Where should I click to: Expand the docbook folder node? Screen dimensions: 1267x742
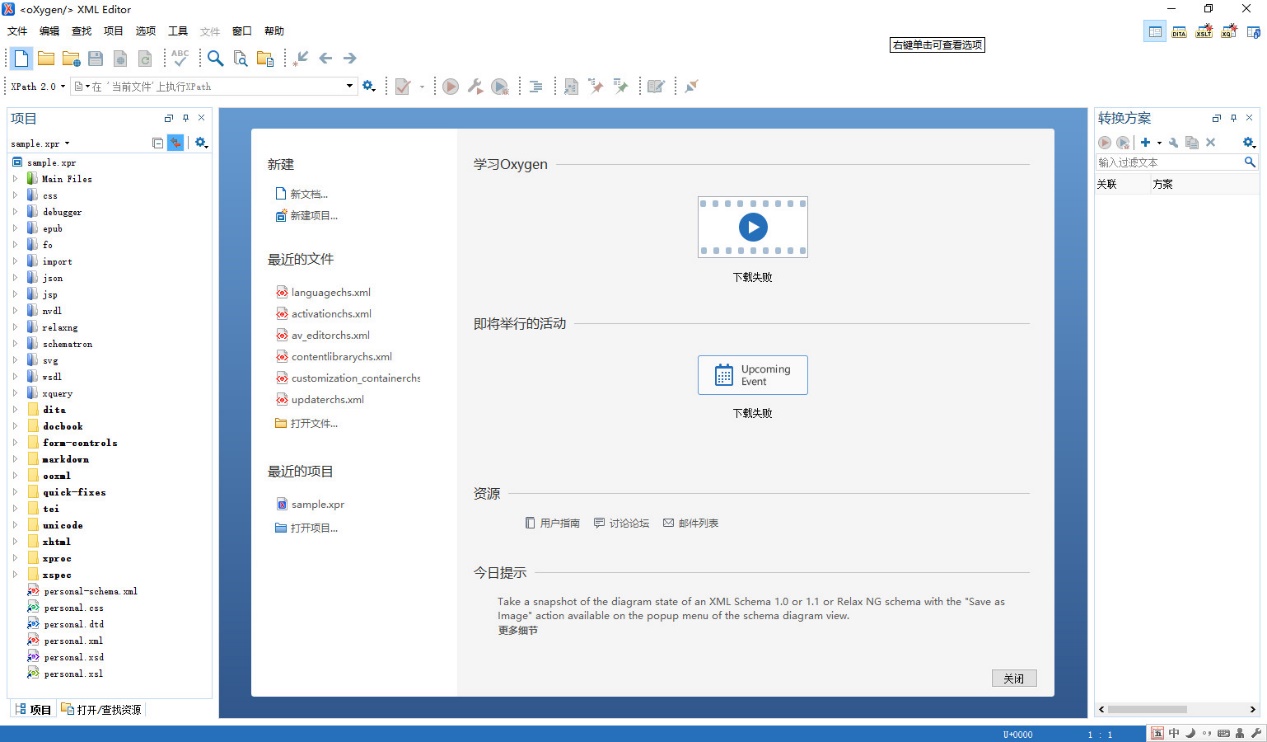(x=15, y=426)
